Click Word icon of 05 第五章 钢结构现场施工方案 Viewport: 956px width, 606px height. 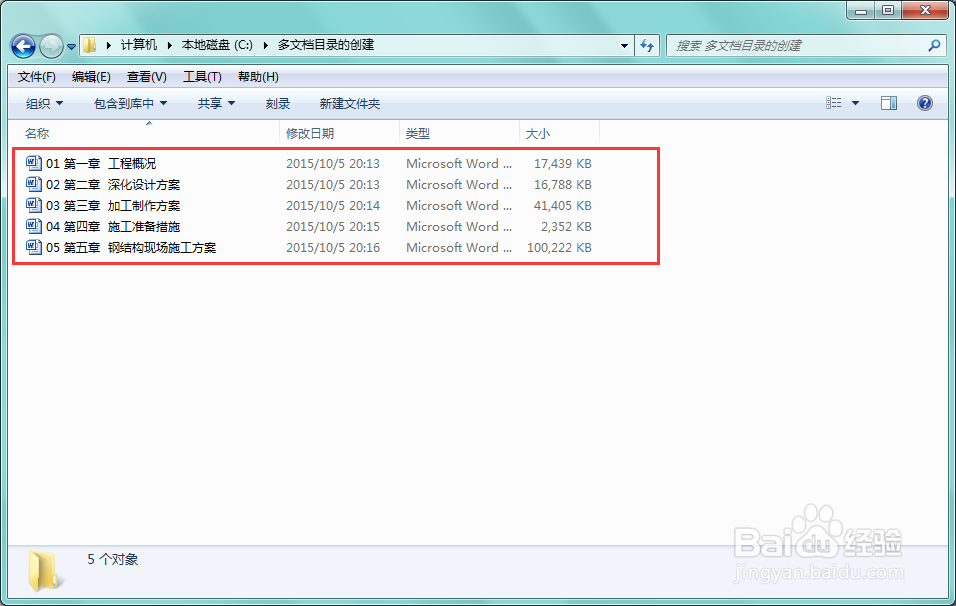[34, 247]
